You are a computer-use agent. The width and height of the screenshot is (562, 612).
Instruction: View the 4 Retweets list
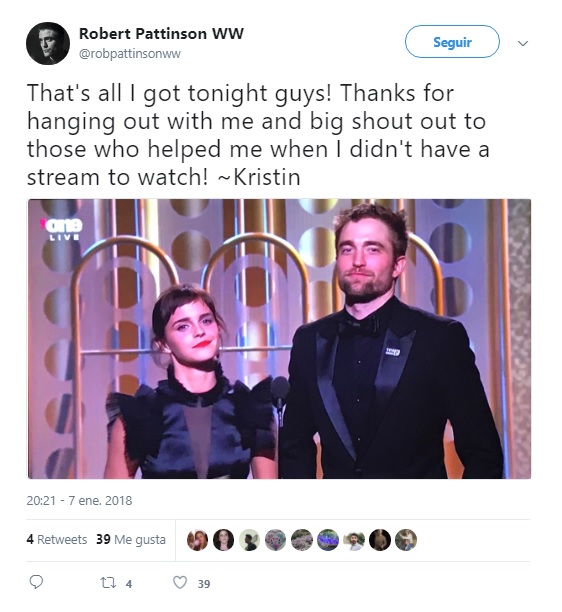[57, 539]
